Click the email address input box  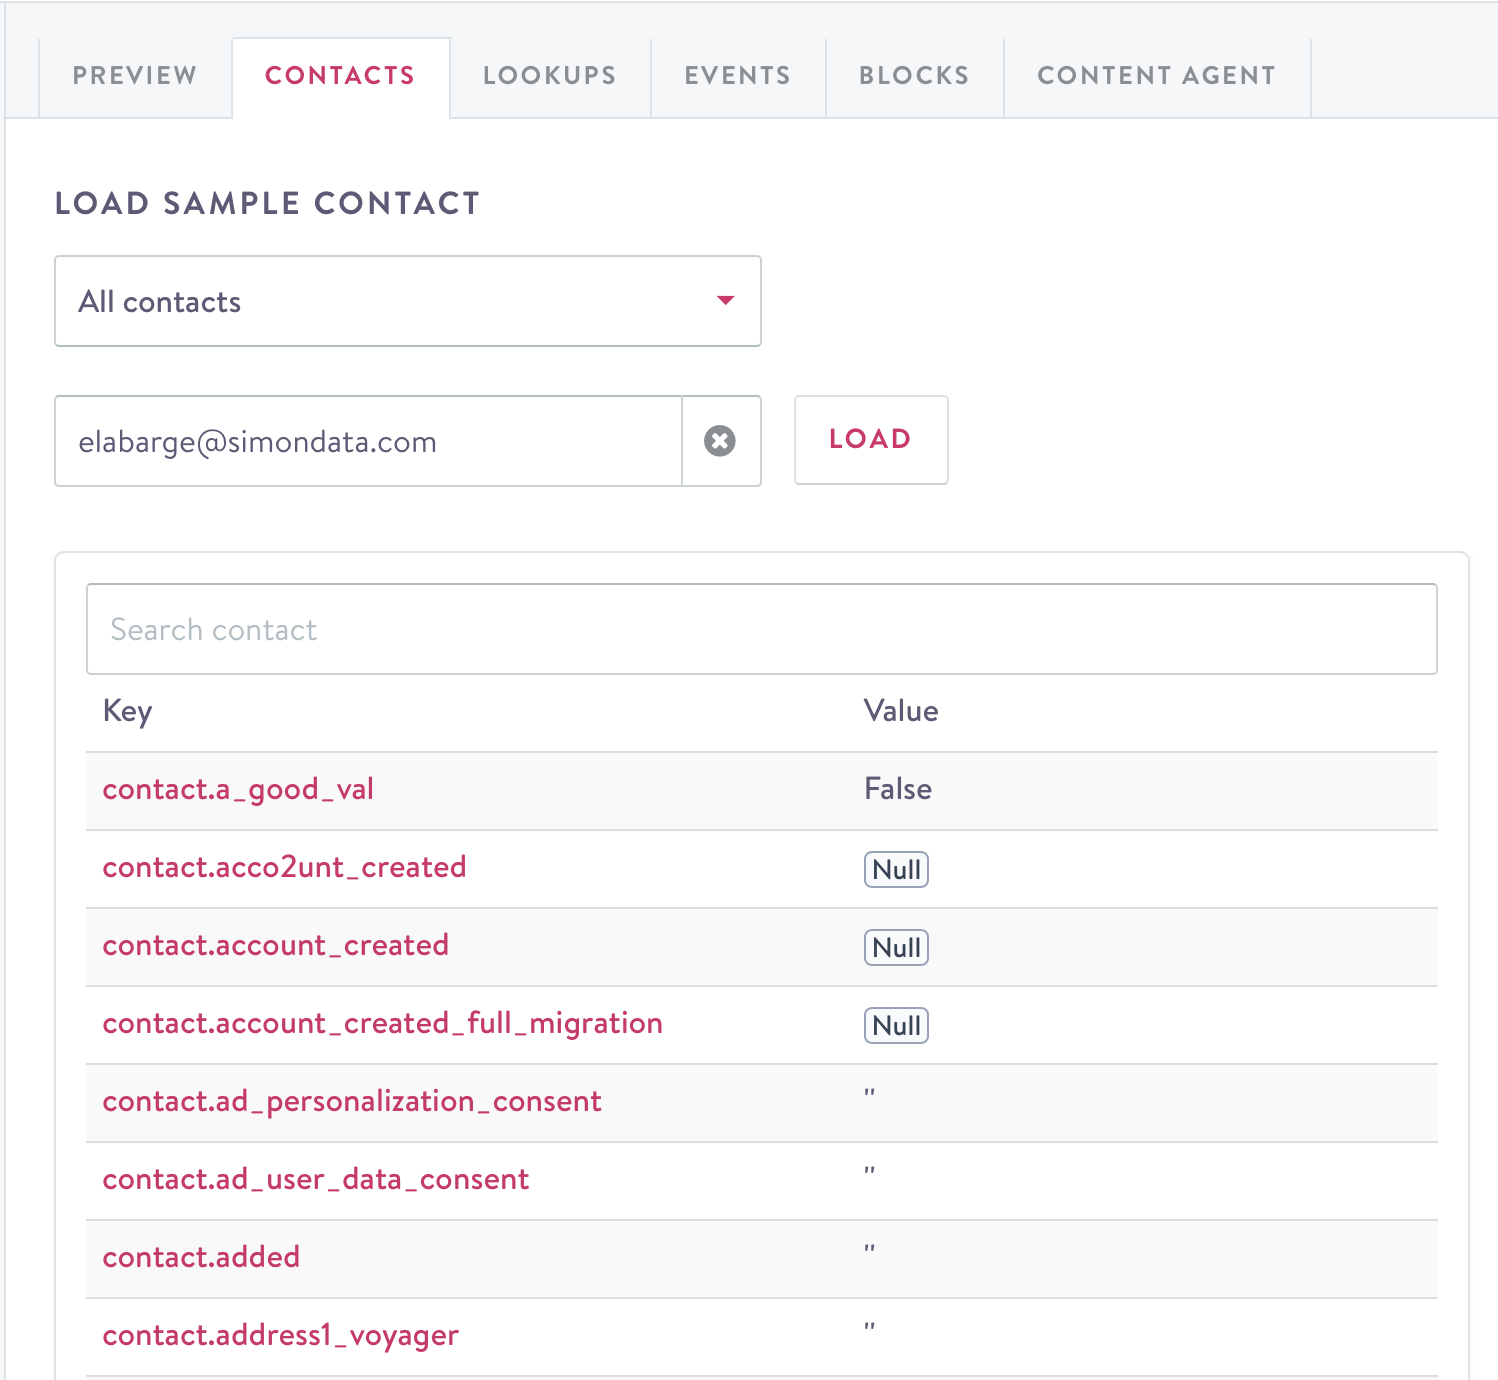[368, 441]
